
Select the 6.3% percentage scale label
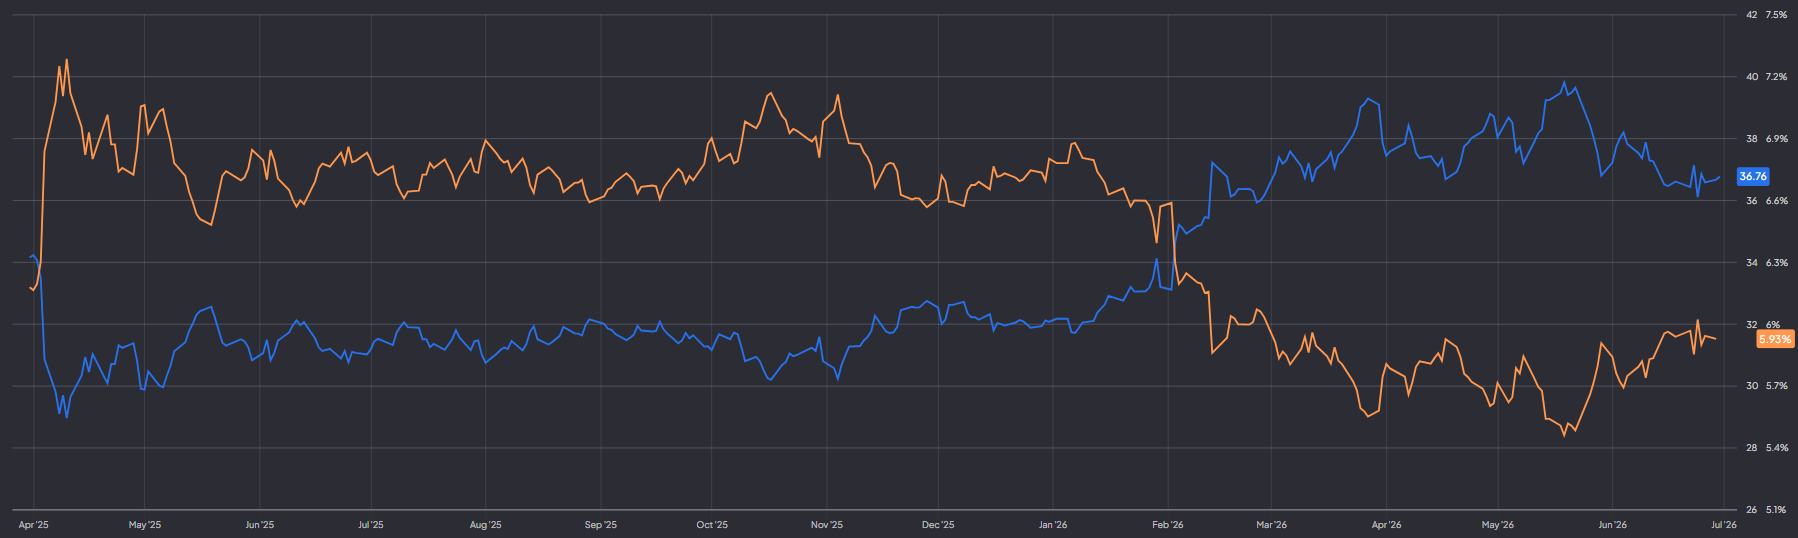pos(1776,263)
